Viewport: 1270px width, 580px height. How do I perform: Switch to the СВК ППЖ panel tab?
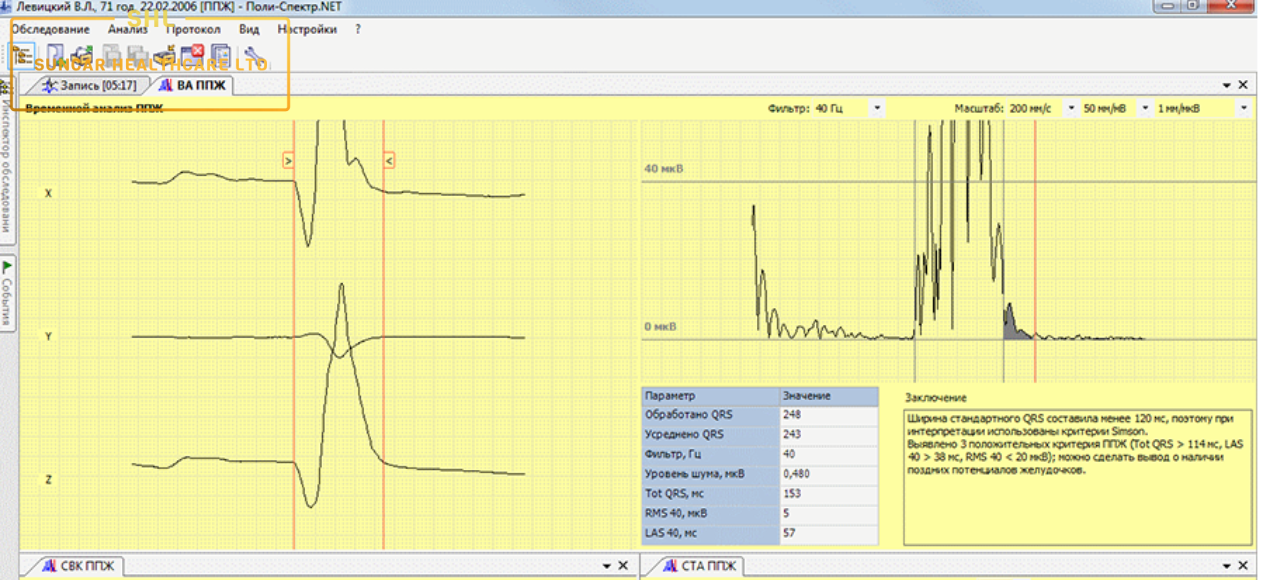pyautogui.click(x=79, y=567)
